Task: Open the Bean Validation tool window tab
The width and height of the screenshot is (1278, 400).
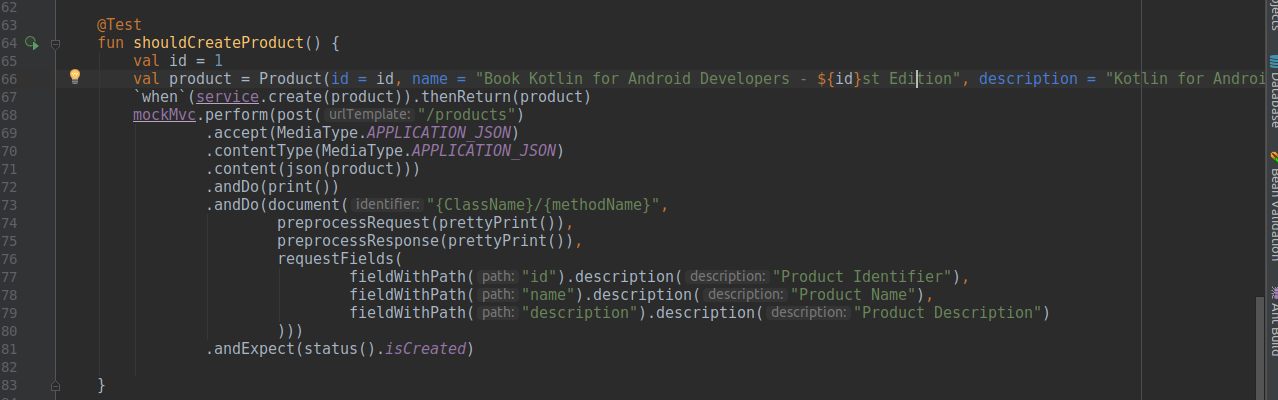Action: click(x=1272, y=205)
